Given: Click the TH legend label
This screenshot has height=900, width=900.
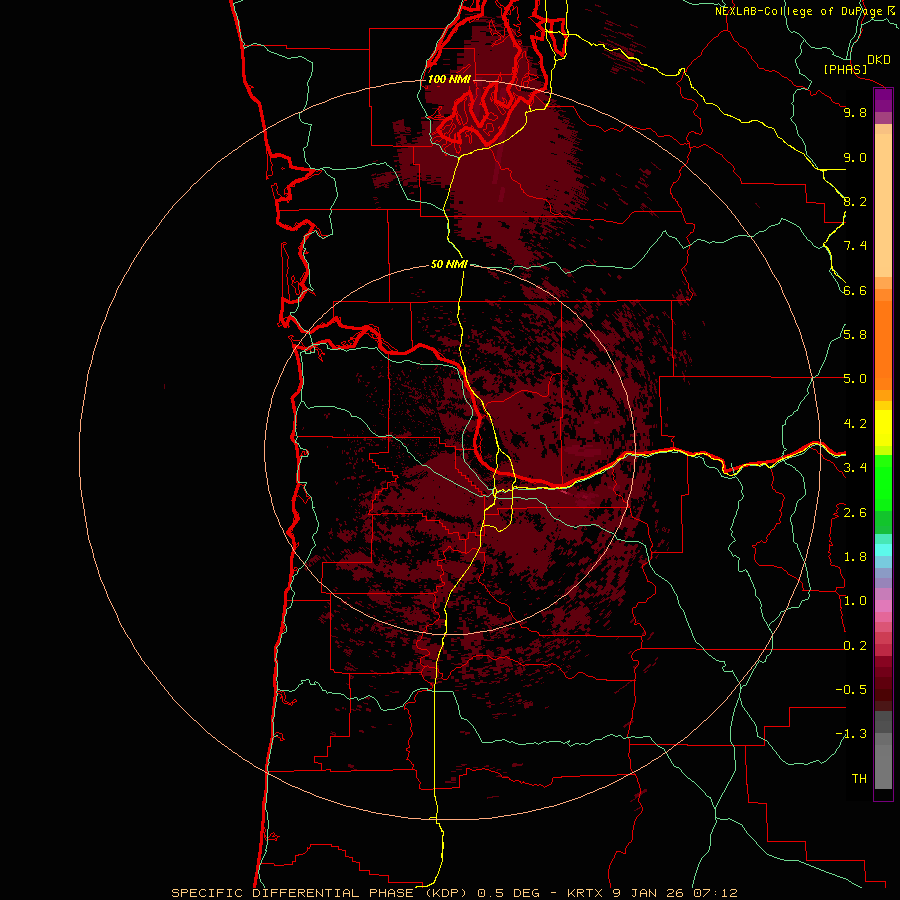Looking at the screenshot, I should (859, 779).
